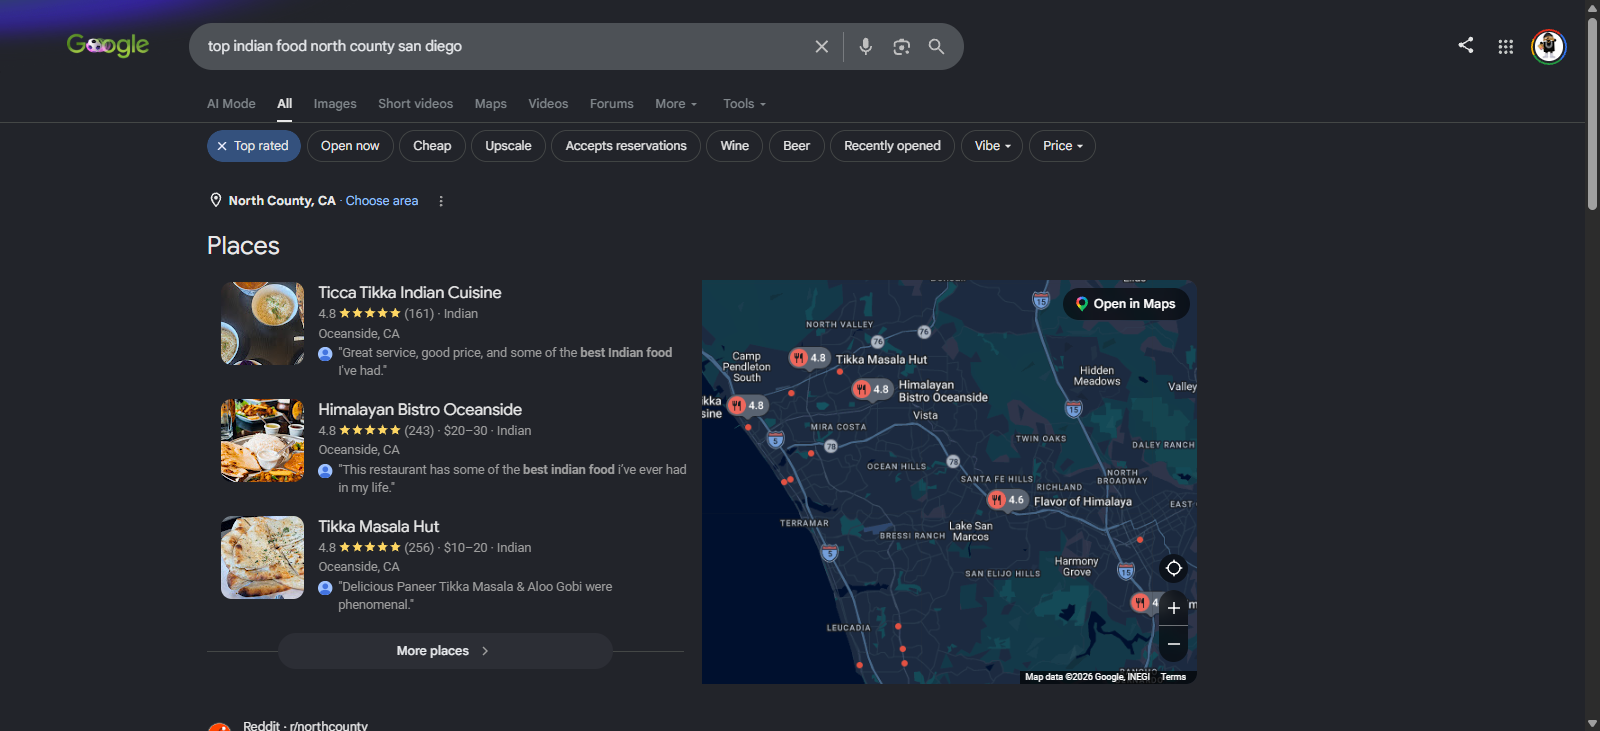Open Himalayan Bistro Oceanside food photo
The image size is (1600, 731).
point(262,440)
